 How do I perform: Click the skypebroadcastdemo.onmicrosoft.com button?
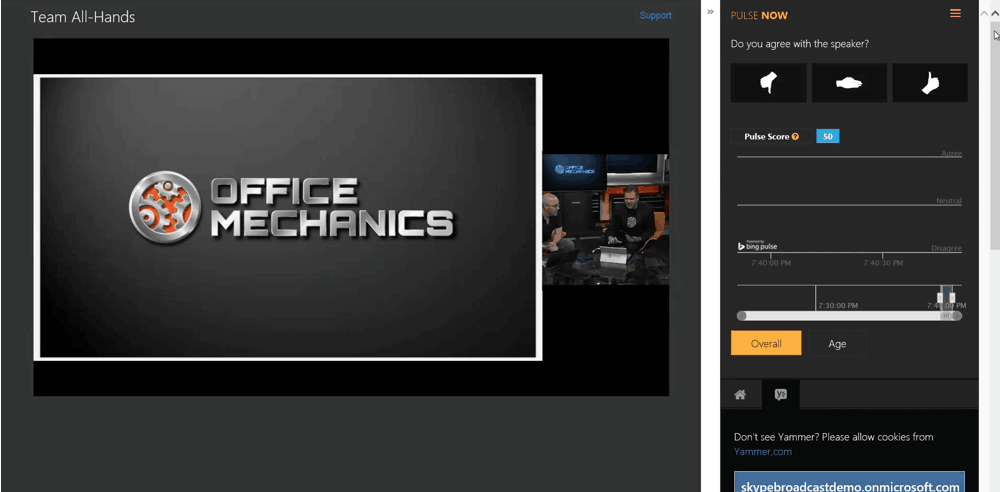click(848, 484)
